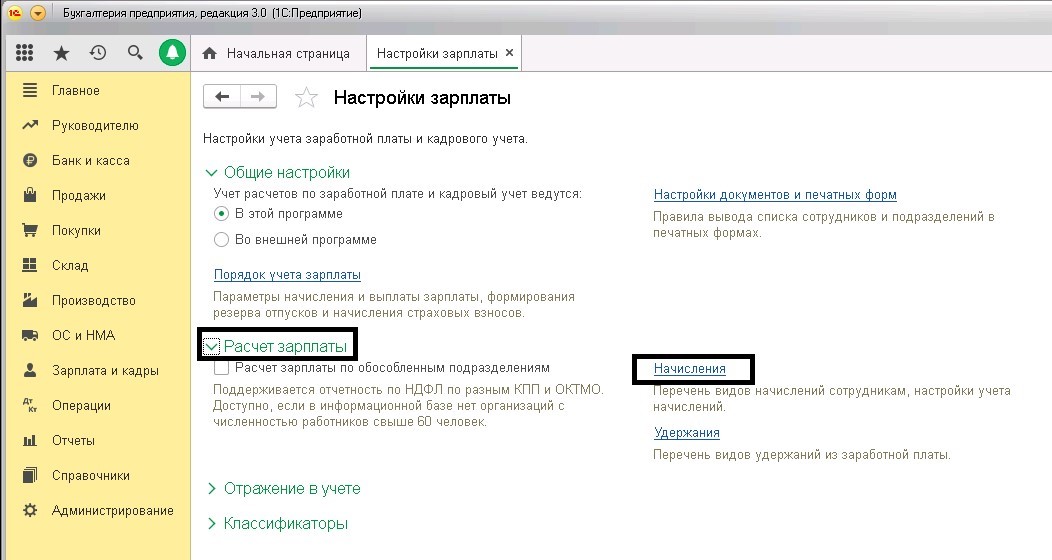Image resolution: width=1052 pixels, height=560 pixels.
Task: Expand the 'Отражение в учете' section
Action: (211, 489)
